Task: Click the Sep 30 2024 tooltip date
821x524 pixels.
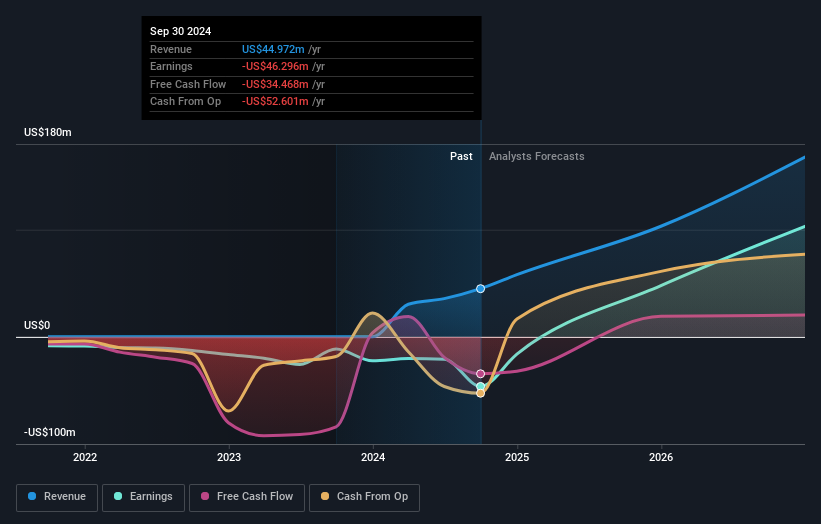Action: tap(181, 31)
